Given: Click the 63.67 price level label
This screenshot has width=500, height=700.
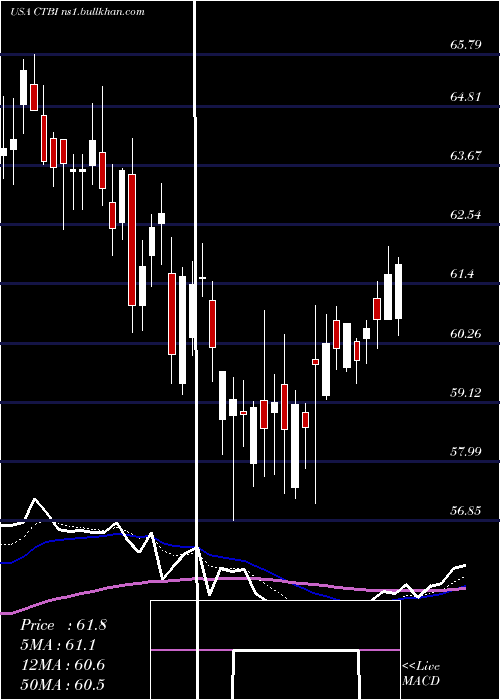Looking at the screenshot, I should click(466, 156).
